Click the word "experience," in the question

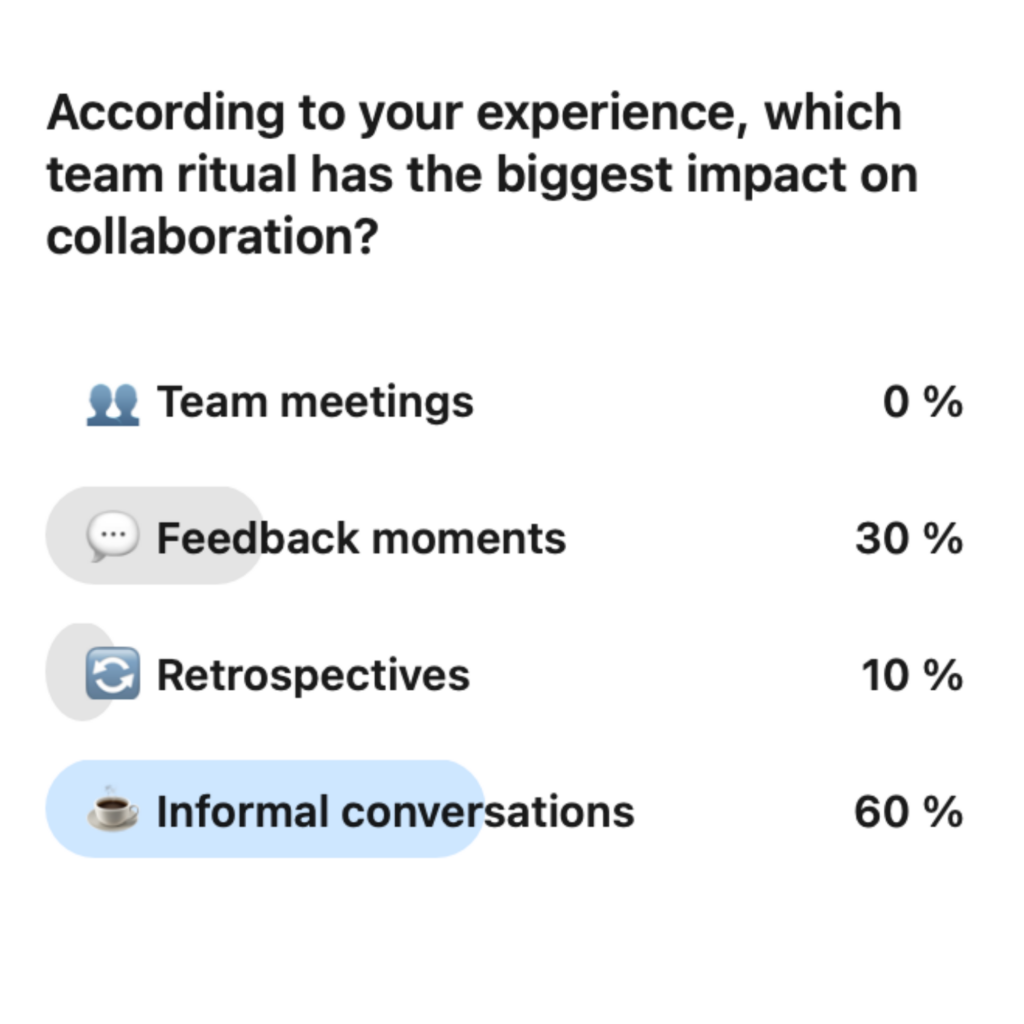pyautogui.click(x=612, y=115)
